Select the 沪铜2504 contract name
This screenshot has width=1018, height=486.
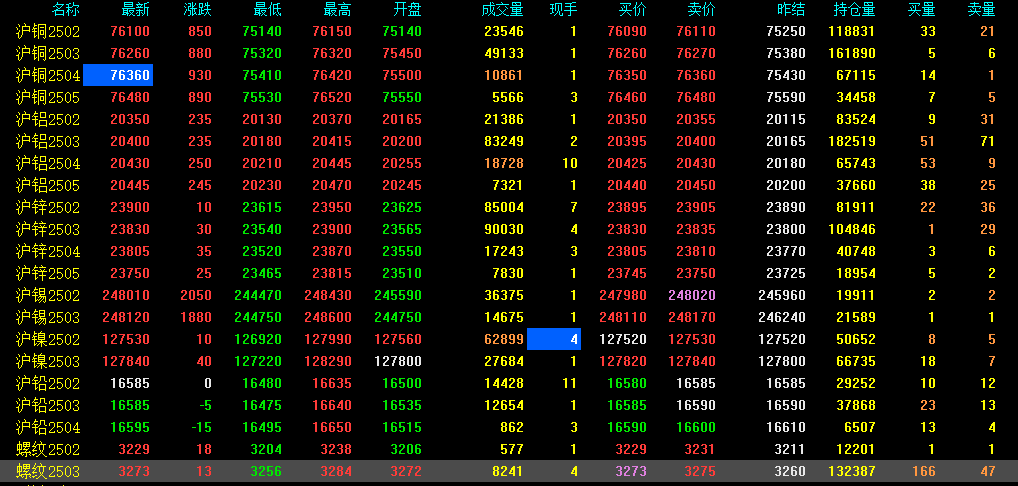tap(47, 75)
